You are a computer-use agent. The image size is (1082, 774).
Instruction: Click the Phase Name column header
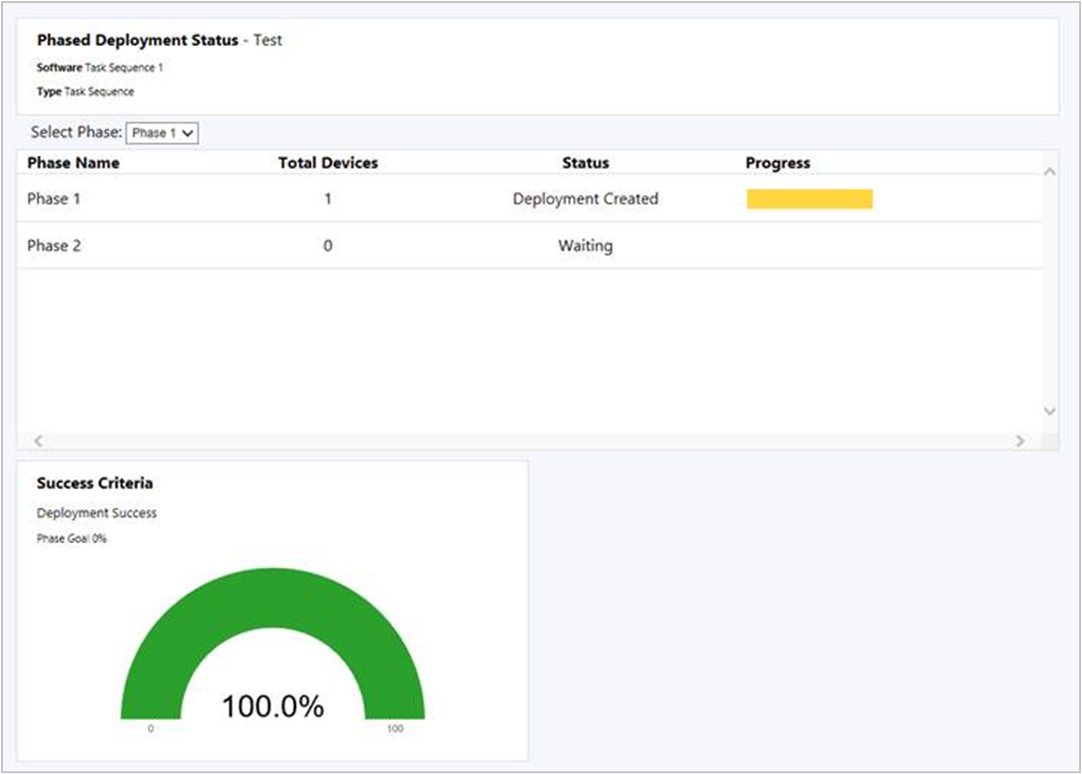[x=73, y=163]
